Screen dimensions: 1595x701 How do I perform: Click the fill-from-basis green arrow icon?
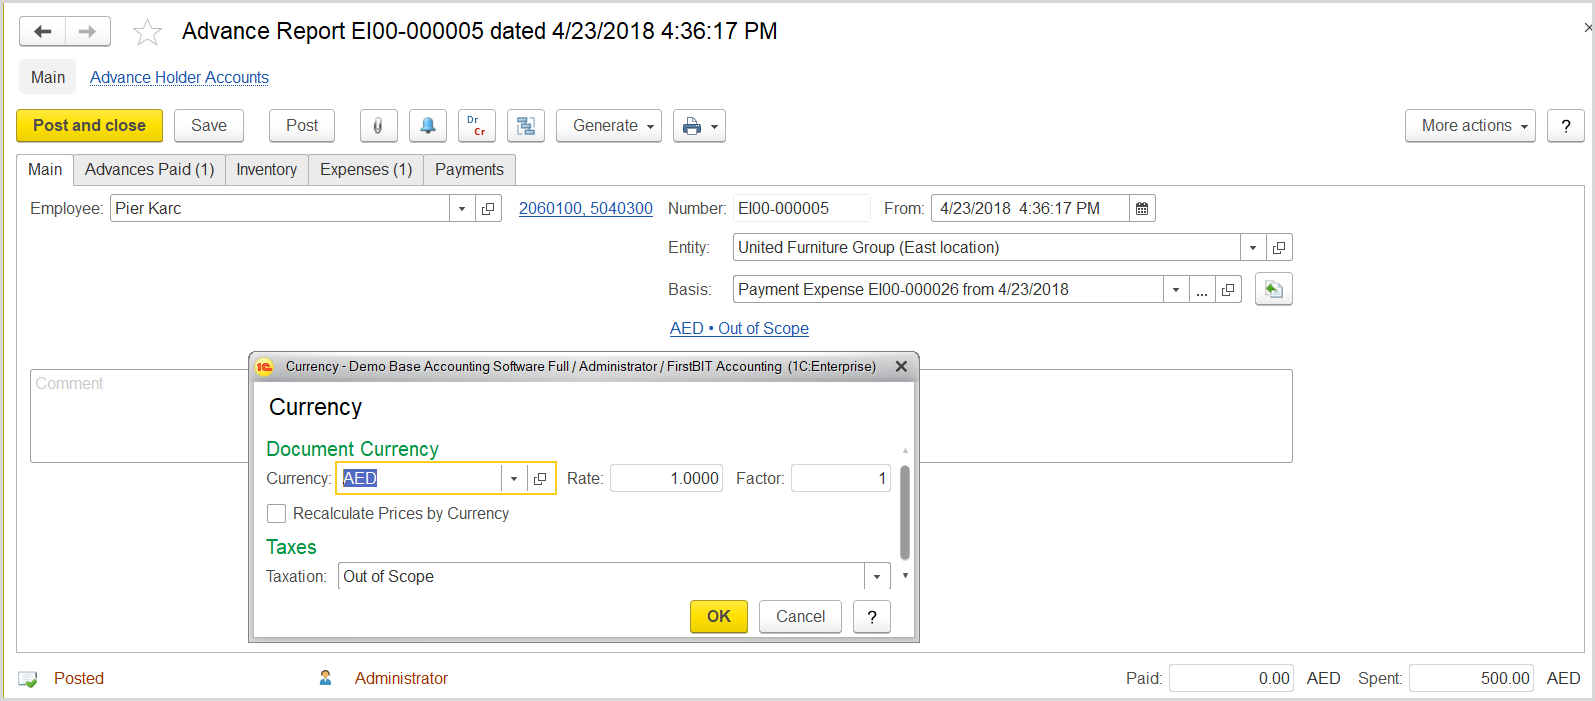tap(1274, 289)
